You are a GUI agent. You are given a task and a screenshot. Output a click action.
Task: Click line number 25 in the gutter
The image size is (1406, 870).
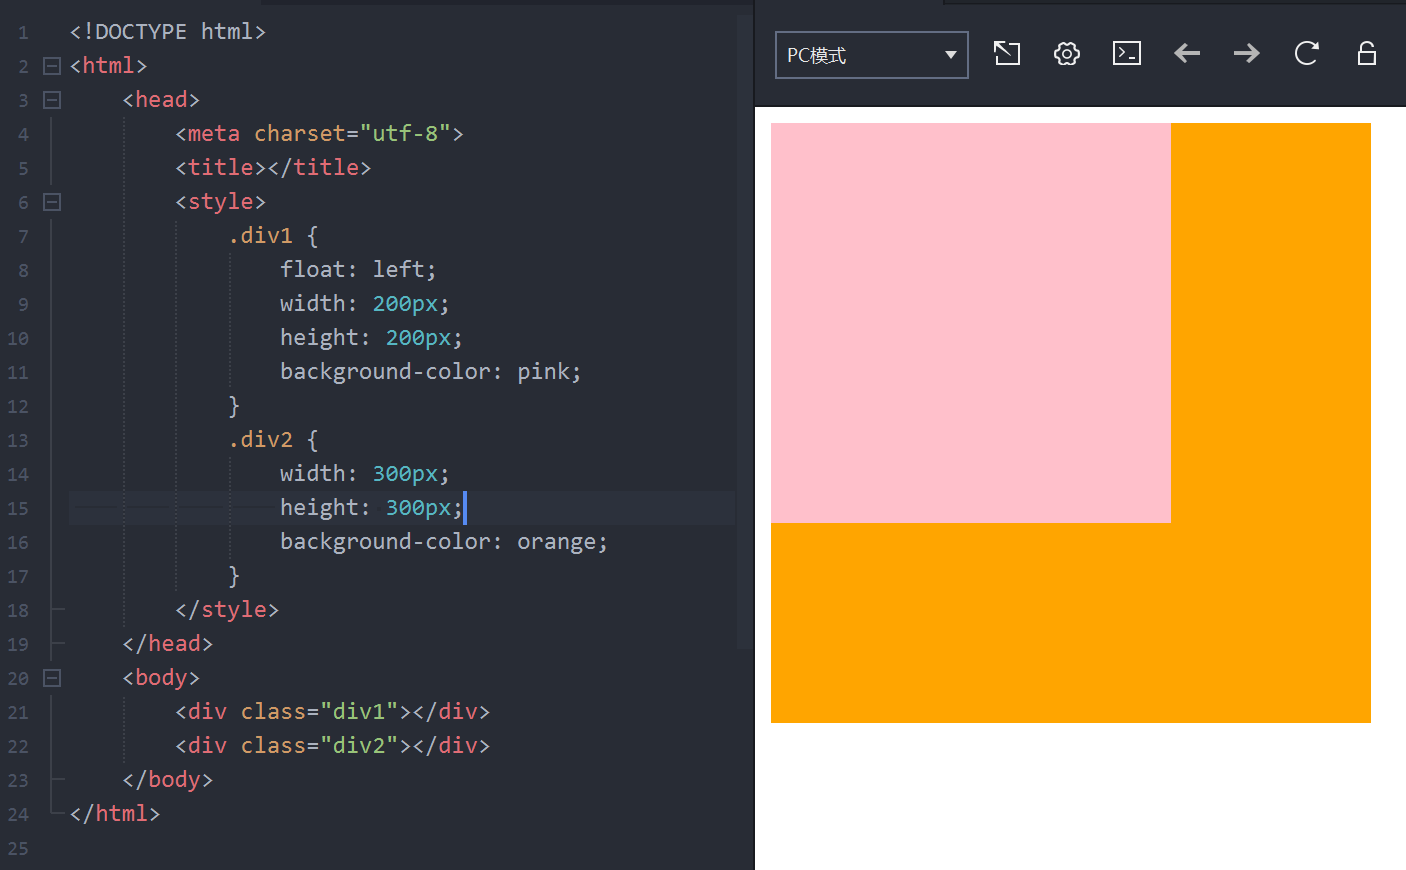(18, 849)
